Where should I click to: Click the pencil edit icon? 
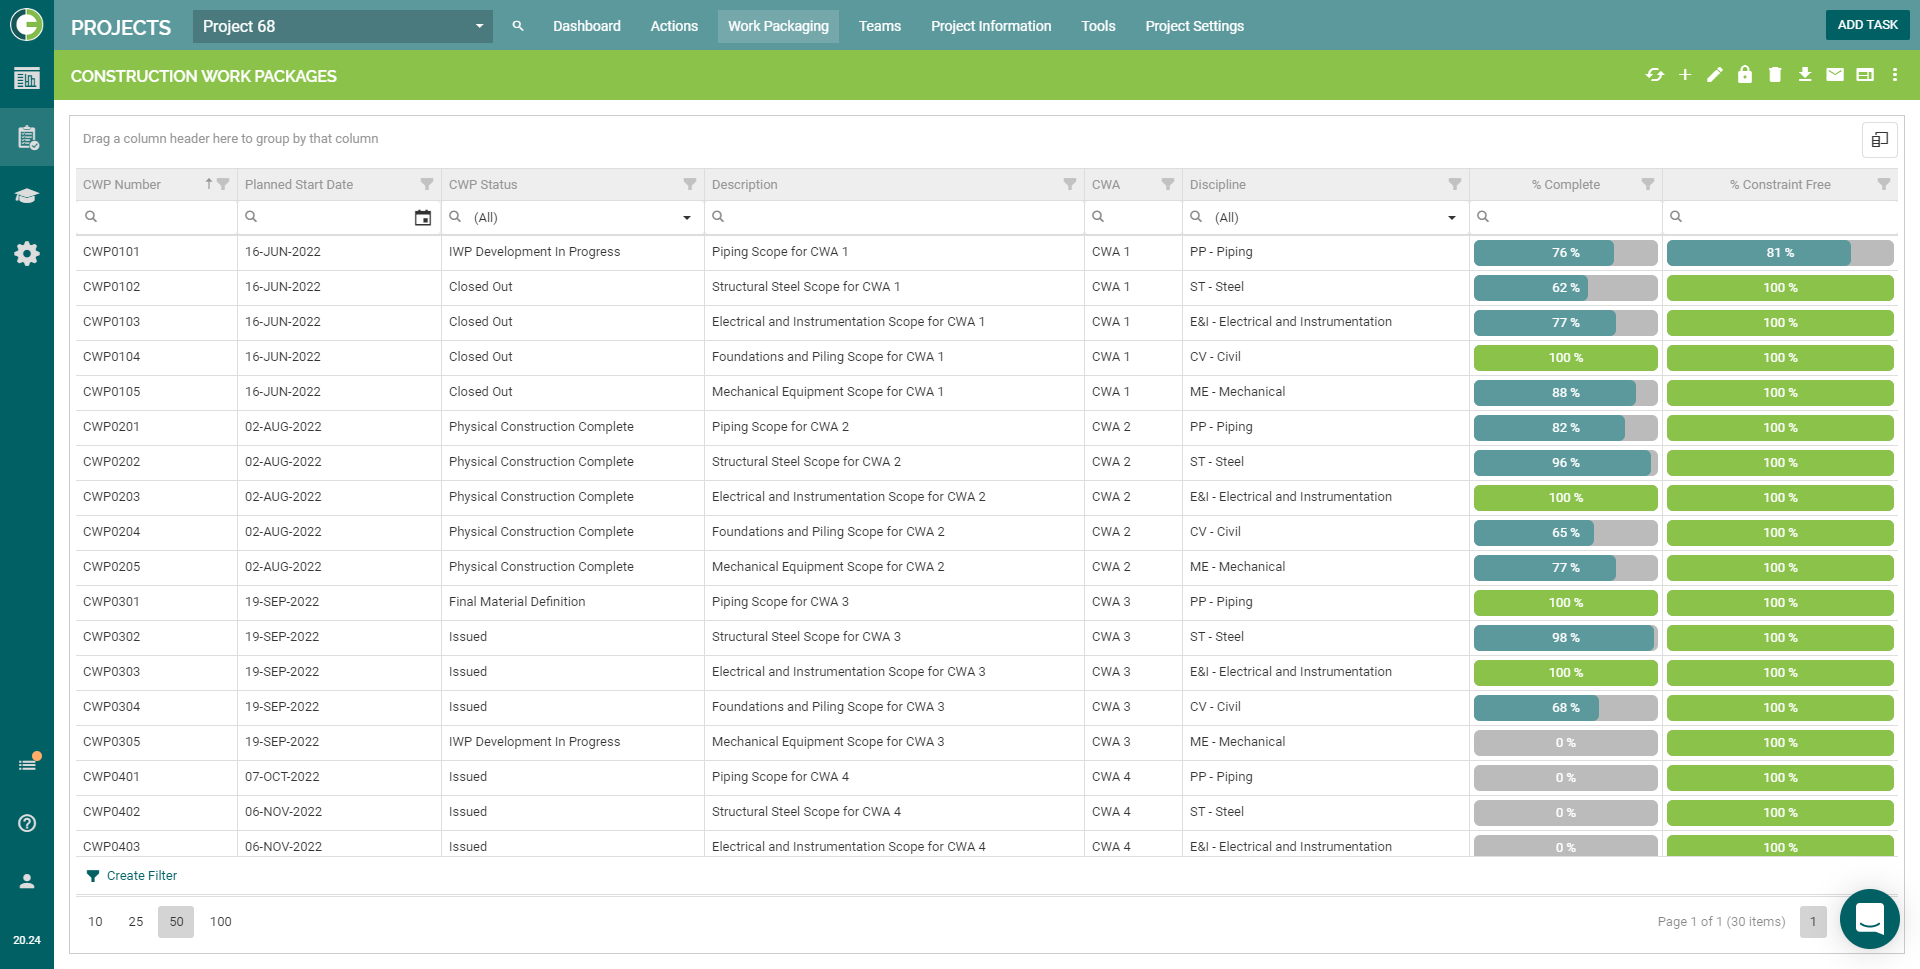[1715, 75]
